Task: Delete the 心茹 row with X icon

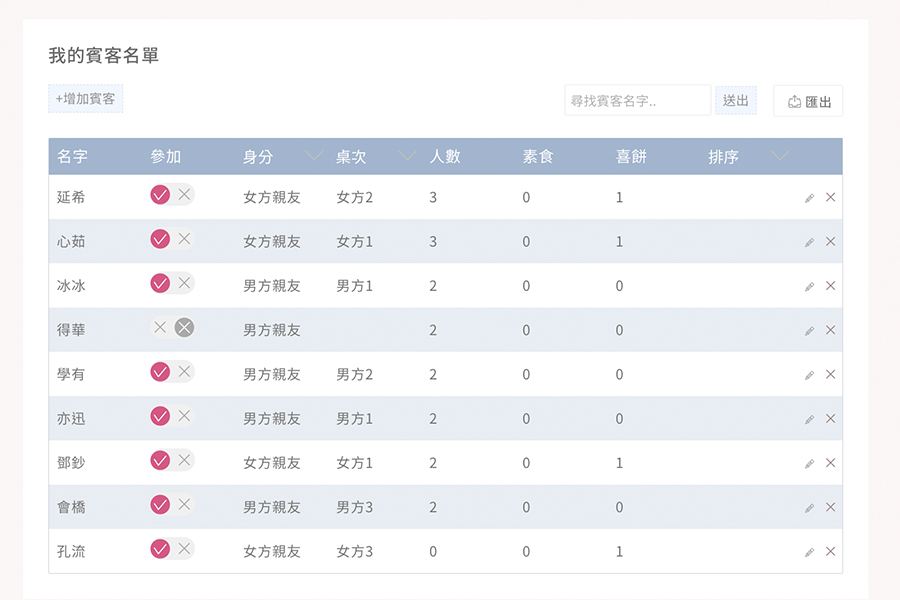Action: (830, 242)
